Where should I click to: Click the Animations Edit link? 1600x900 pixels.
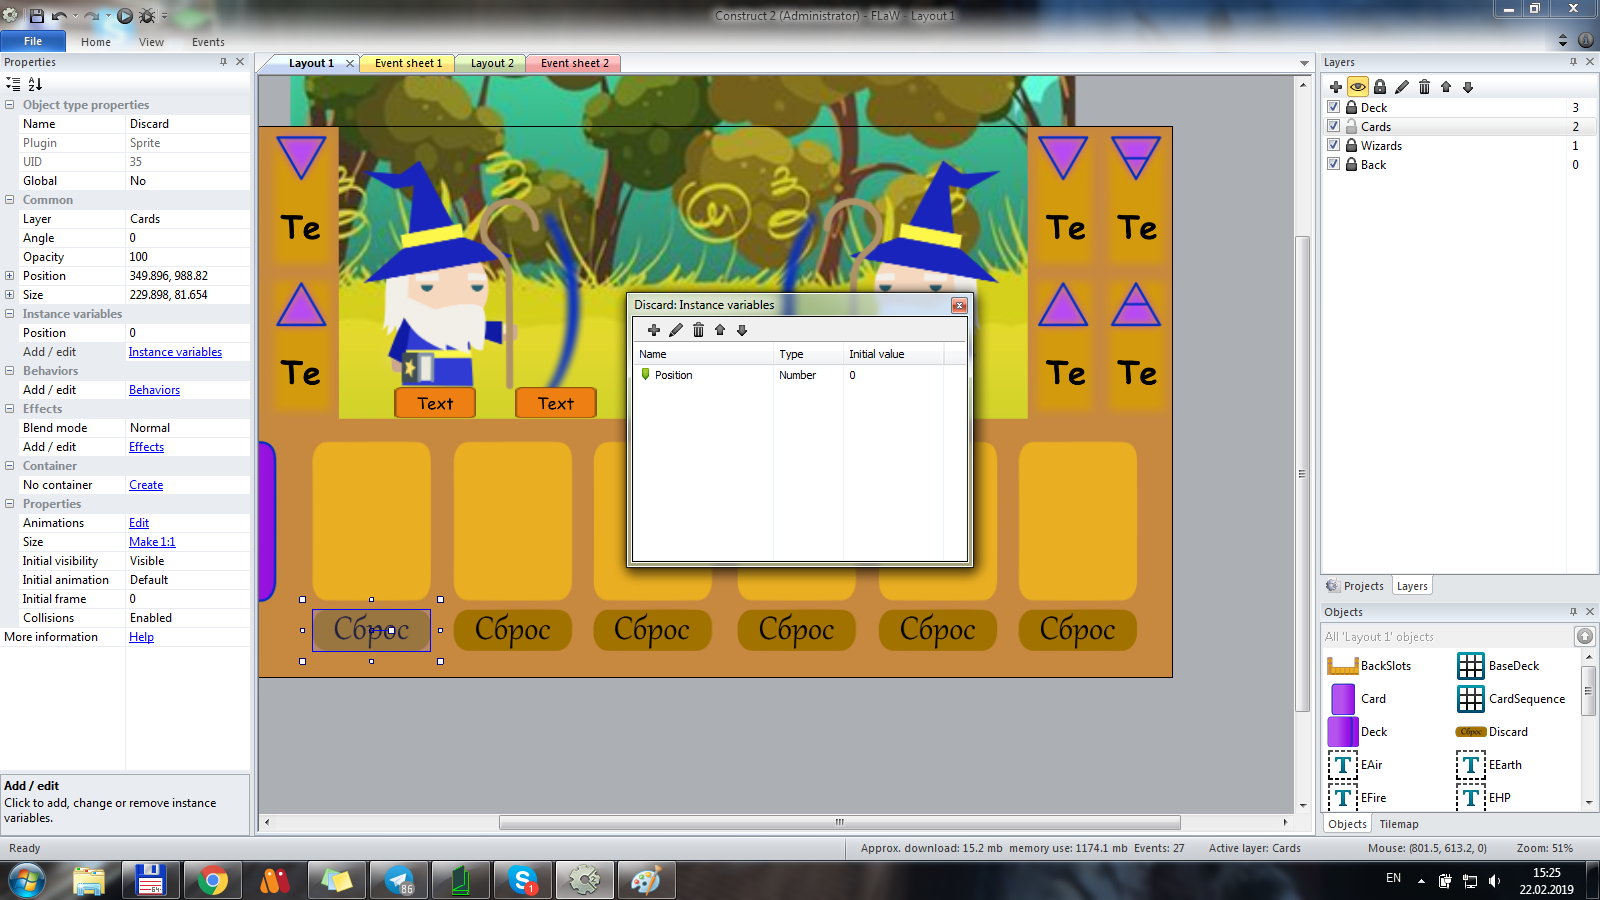(x=139, y=523)
